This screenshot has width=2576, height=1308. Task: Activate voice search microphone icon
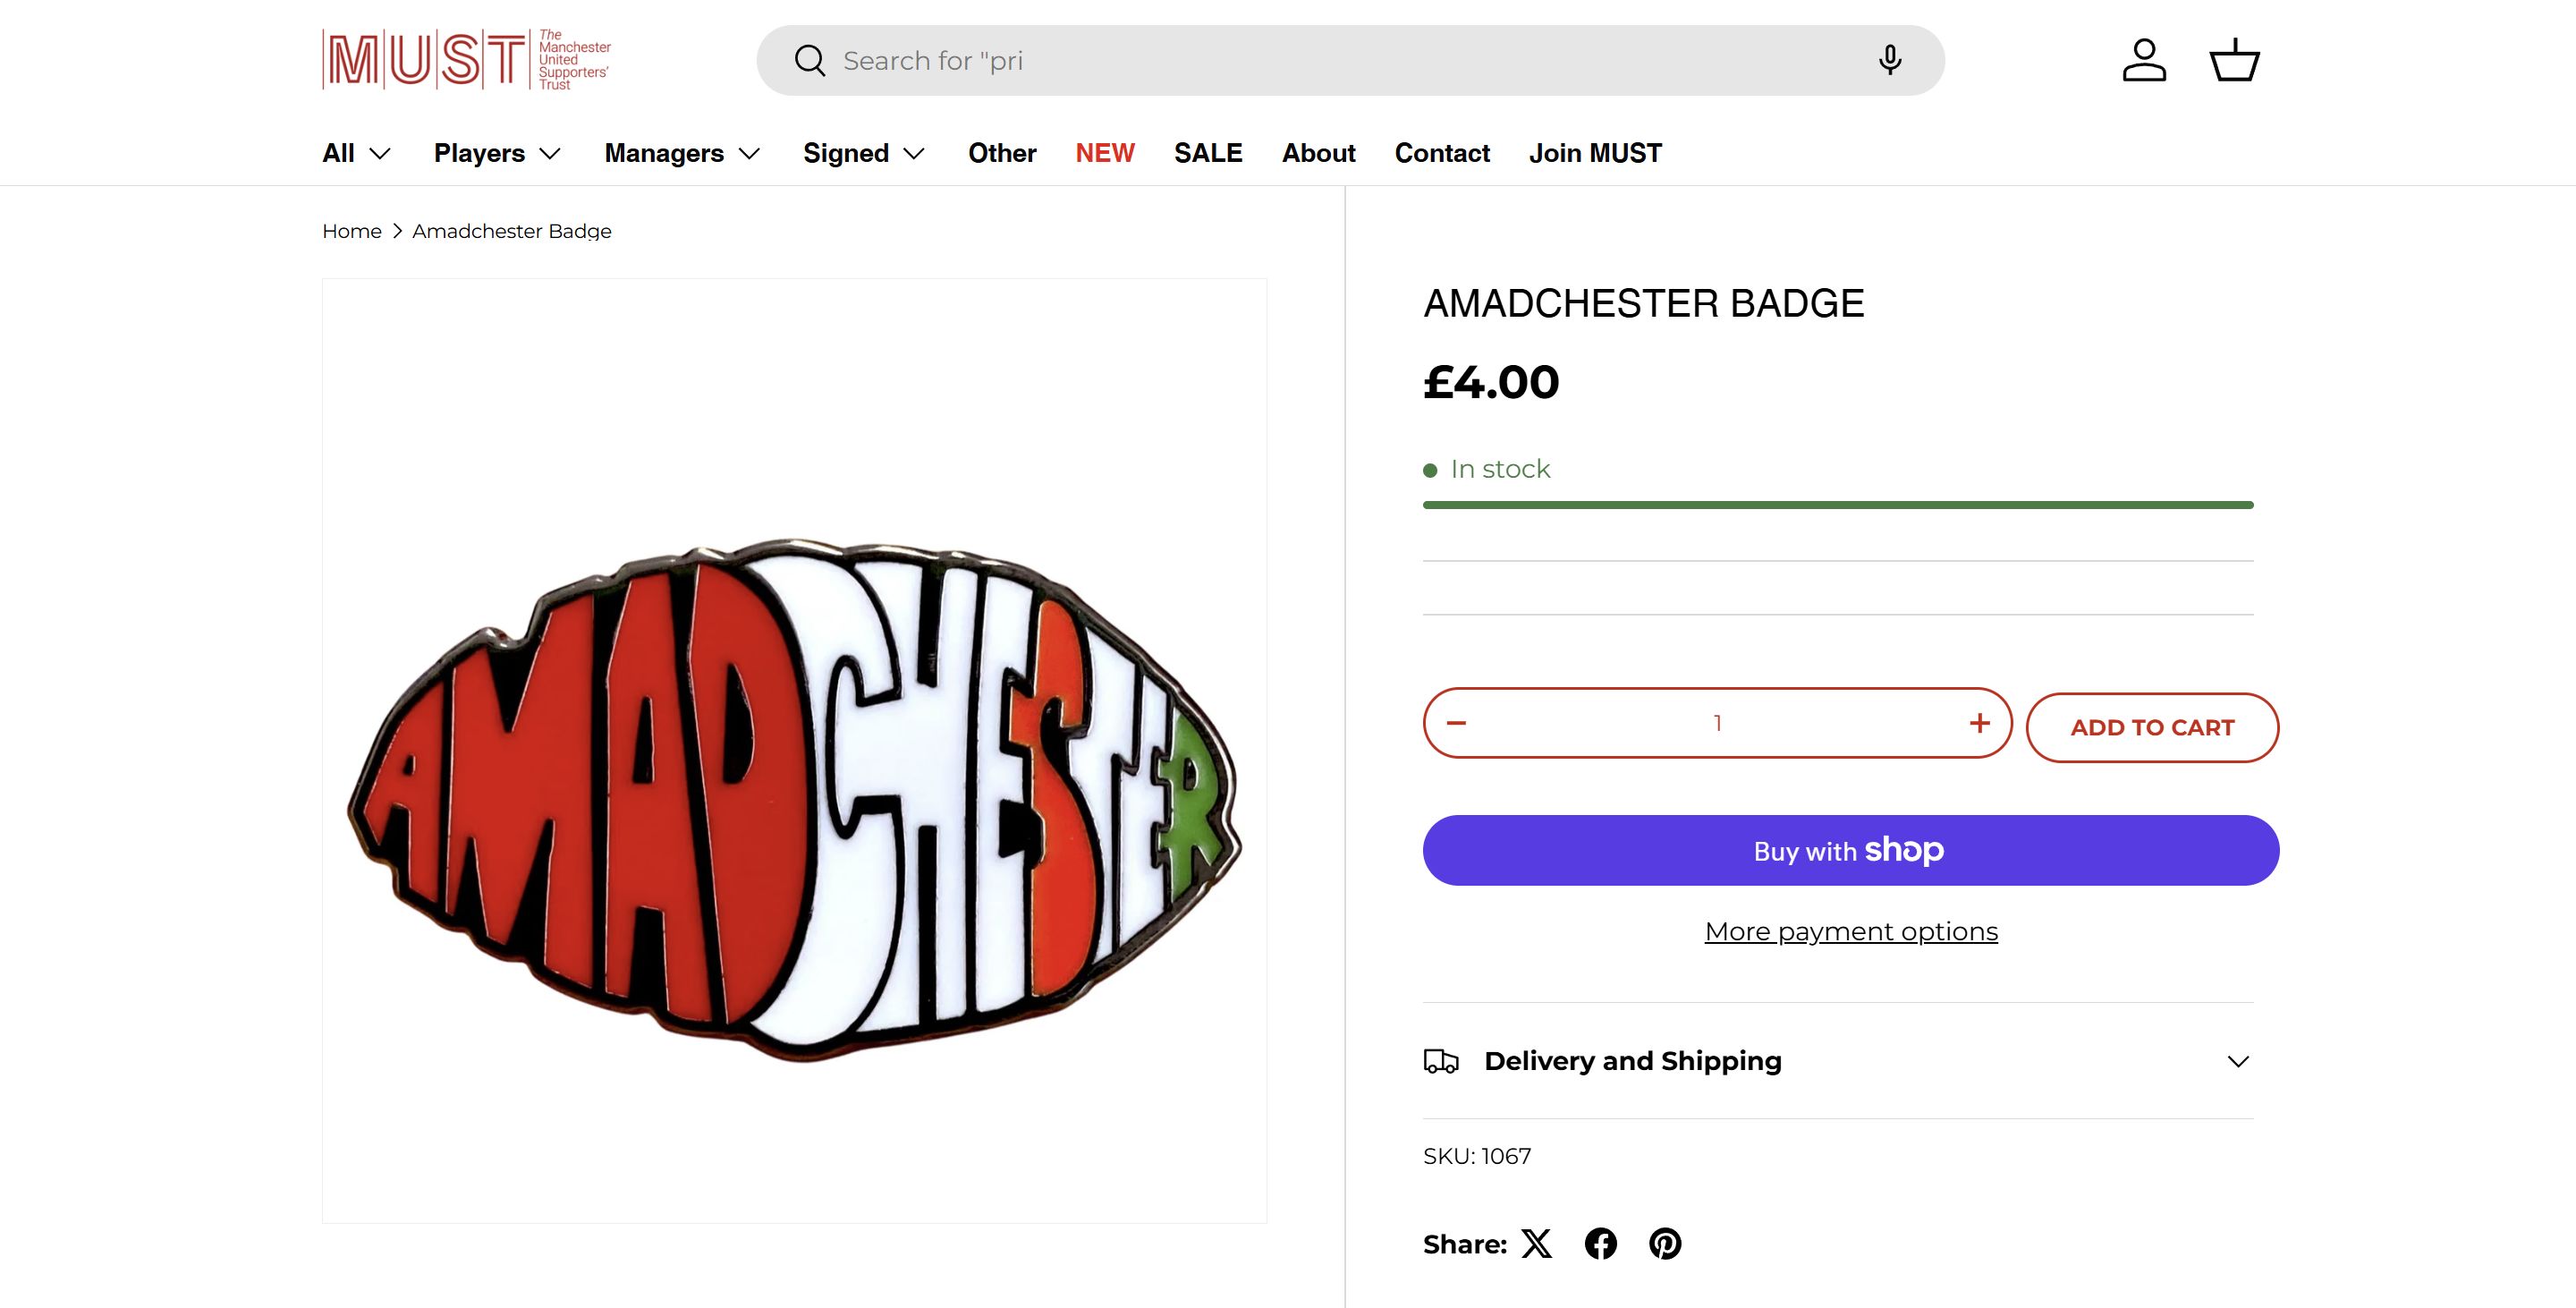[x=1889, y=61]
